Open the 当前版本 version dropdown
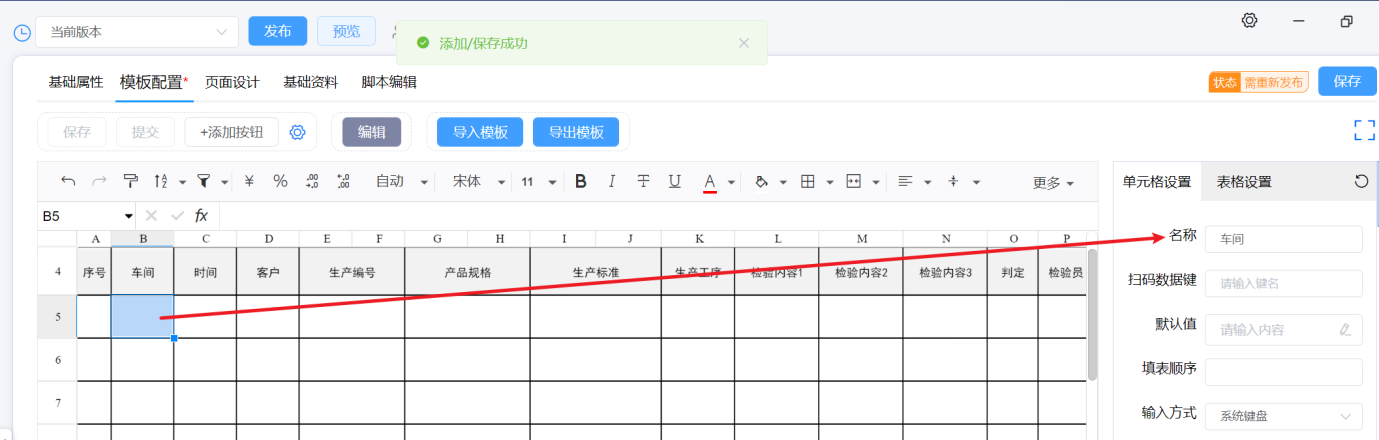The height and width of the screenshot is (440, 1379). tap(137, 32)
